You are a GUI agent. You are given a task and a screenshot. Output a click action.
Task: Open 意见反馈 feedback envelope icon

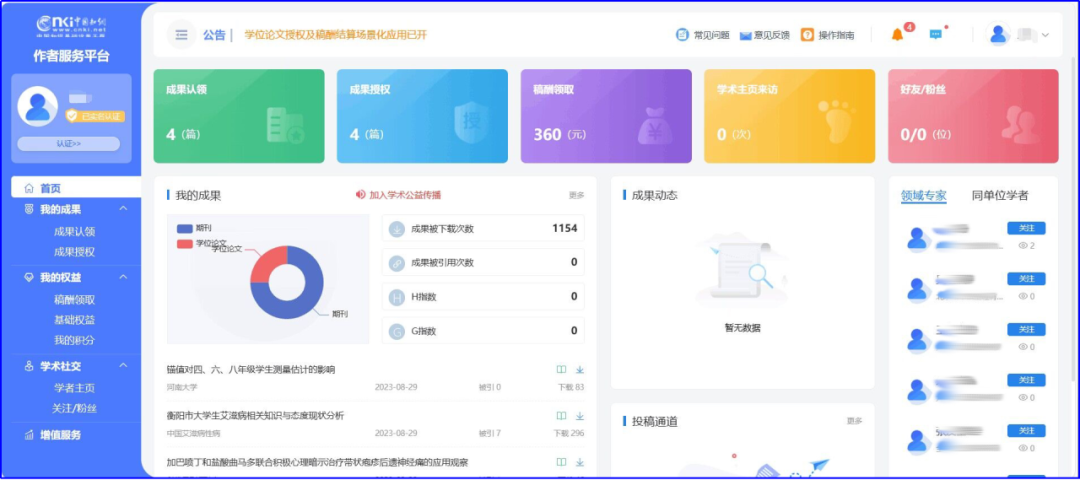tap(746, 35)
